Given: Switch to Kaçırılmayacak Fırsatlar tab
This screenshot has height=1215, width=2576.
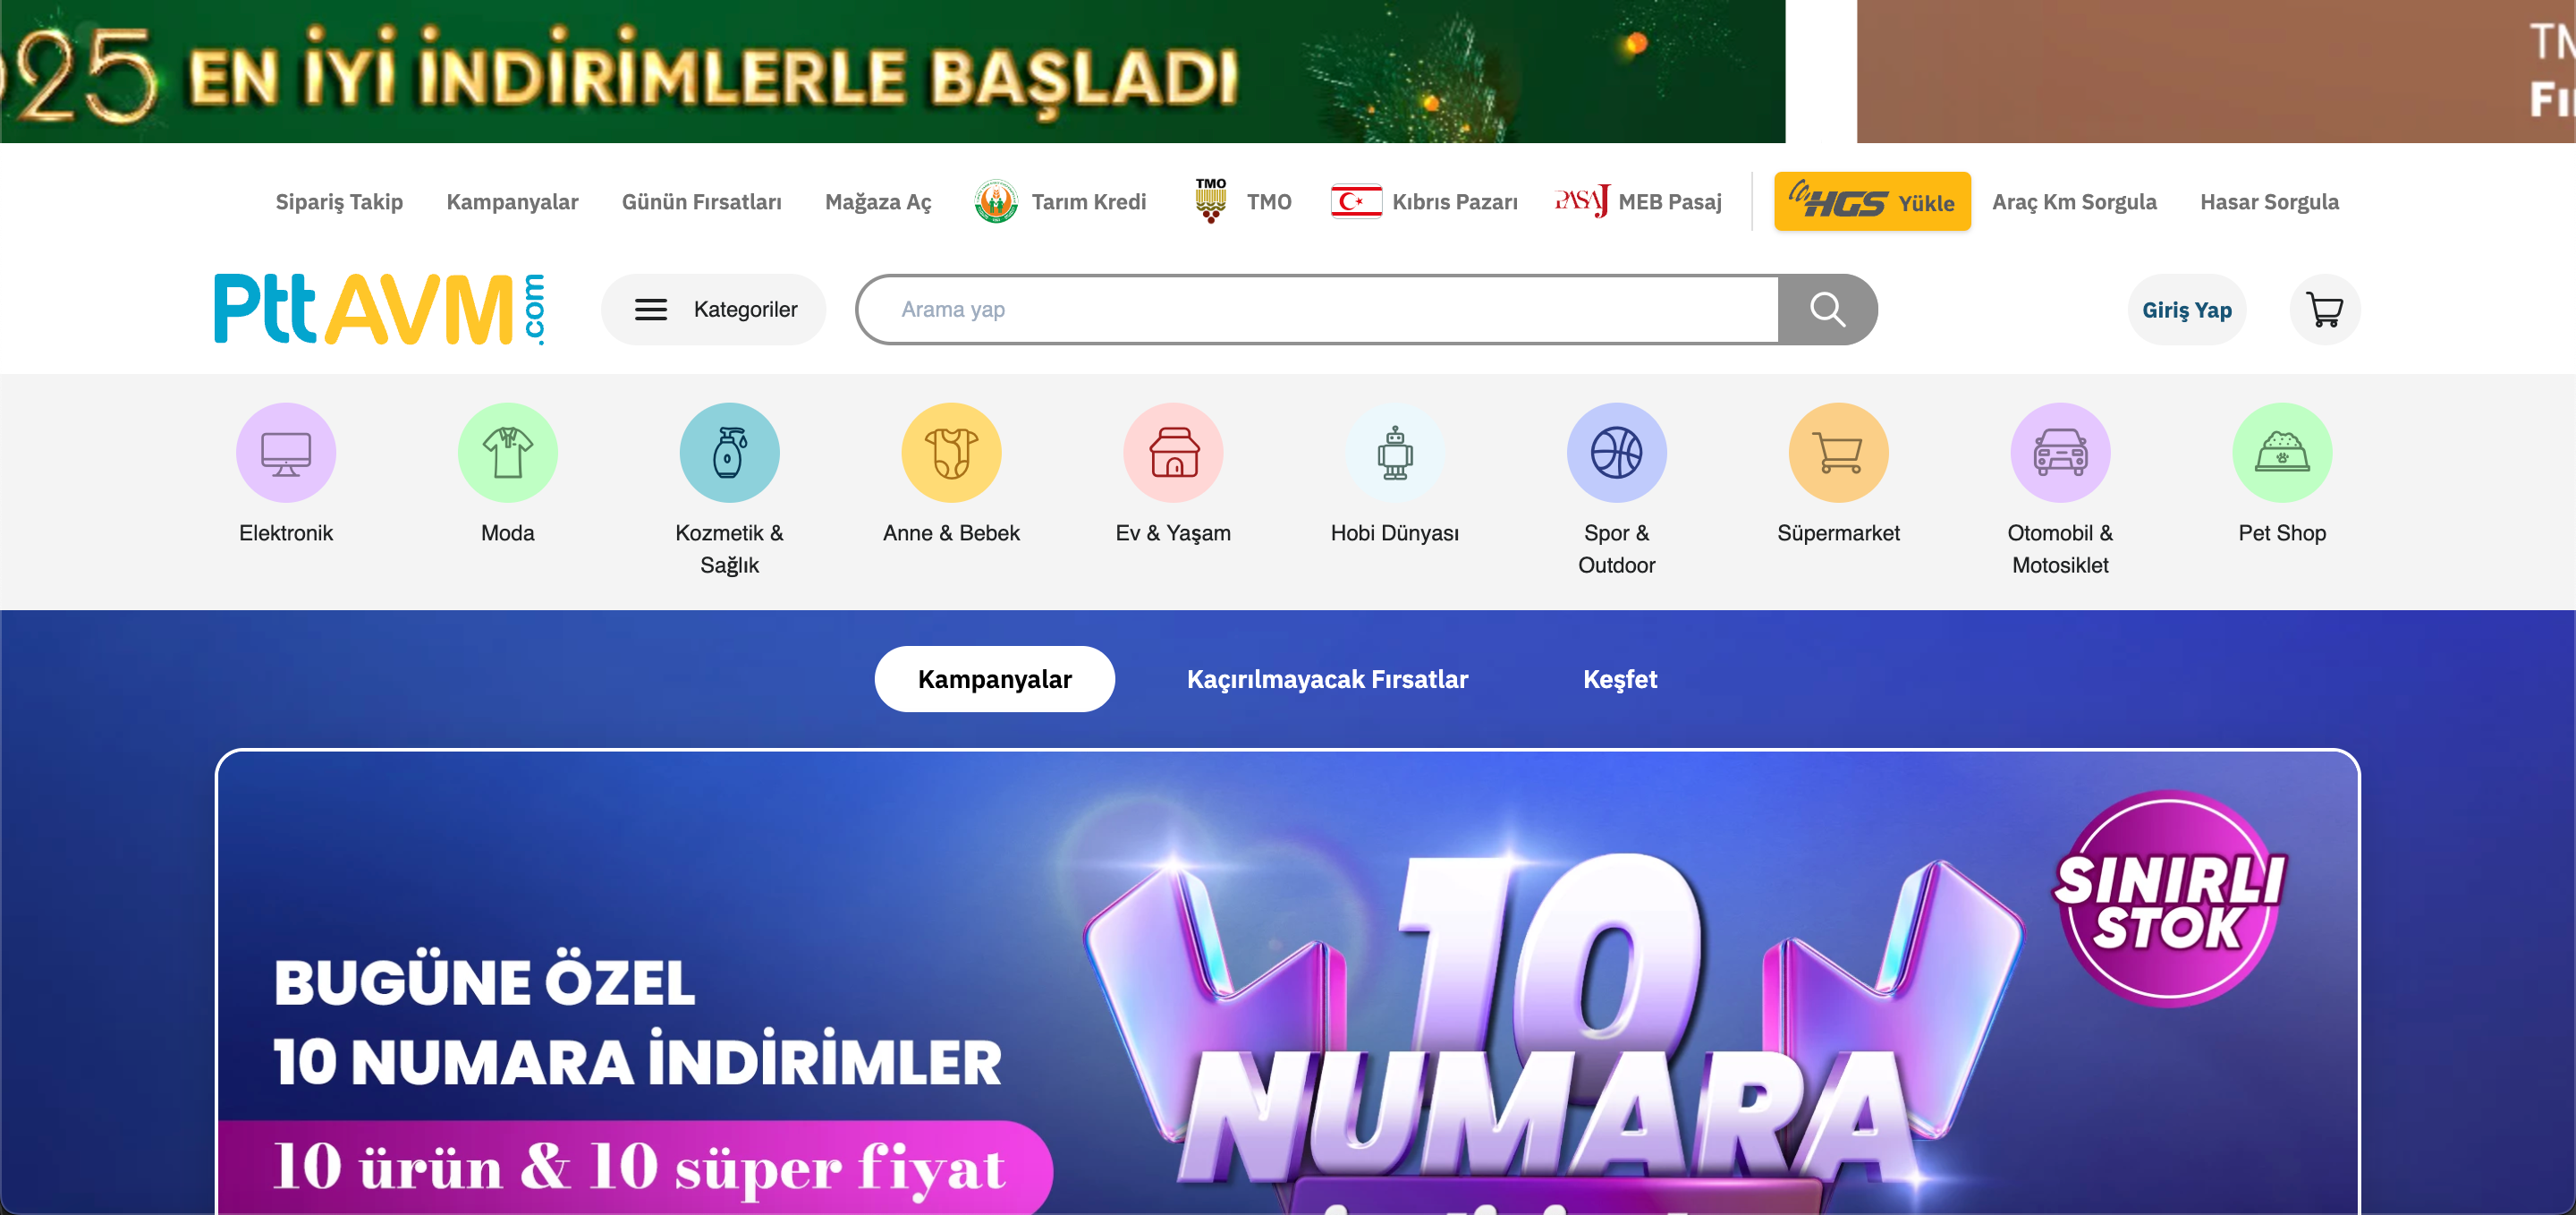Looking at the screenshot, I should click(1327, 679).
